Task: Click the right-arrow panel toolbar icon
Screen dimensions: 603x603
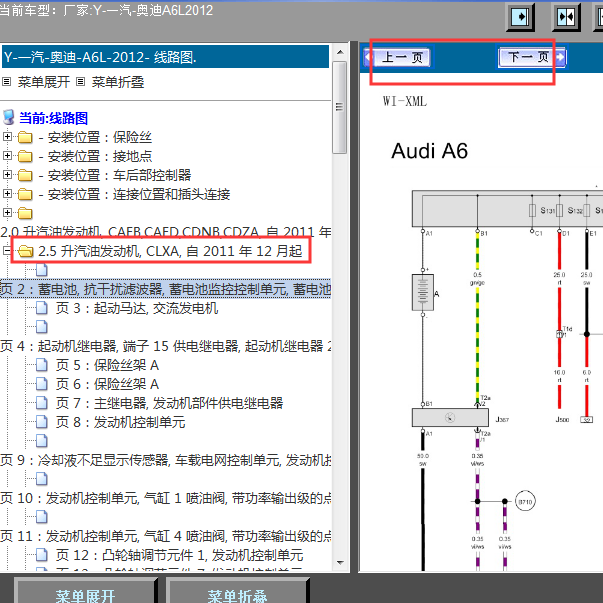Action: pos(520,17)
